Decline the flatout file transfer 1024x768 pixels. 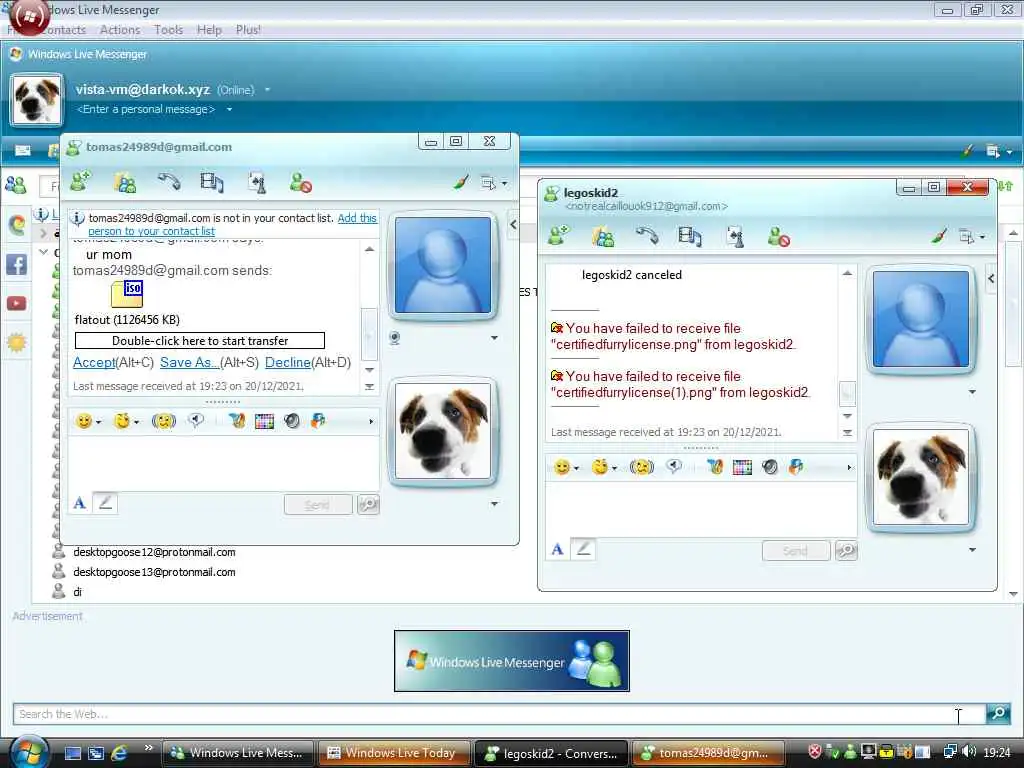point(287,362)
